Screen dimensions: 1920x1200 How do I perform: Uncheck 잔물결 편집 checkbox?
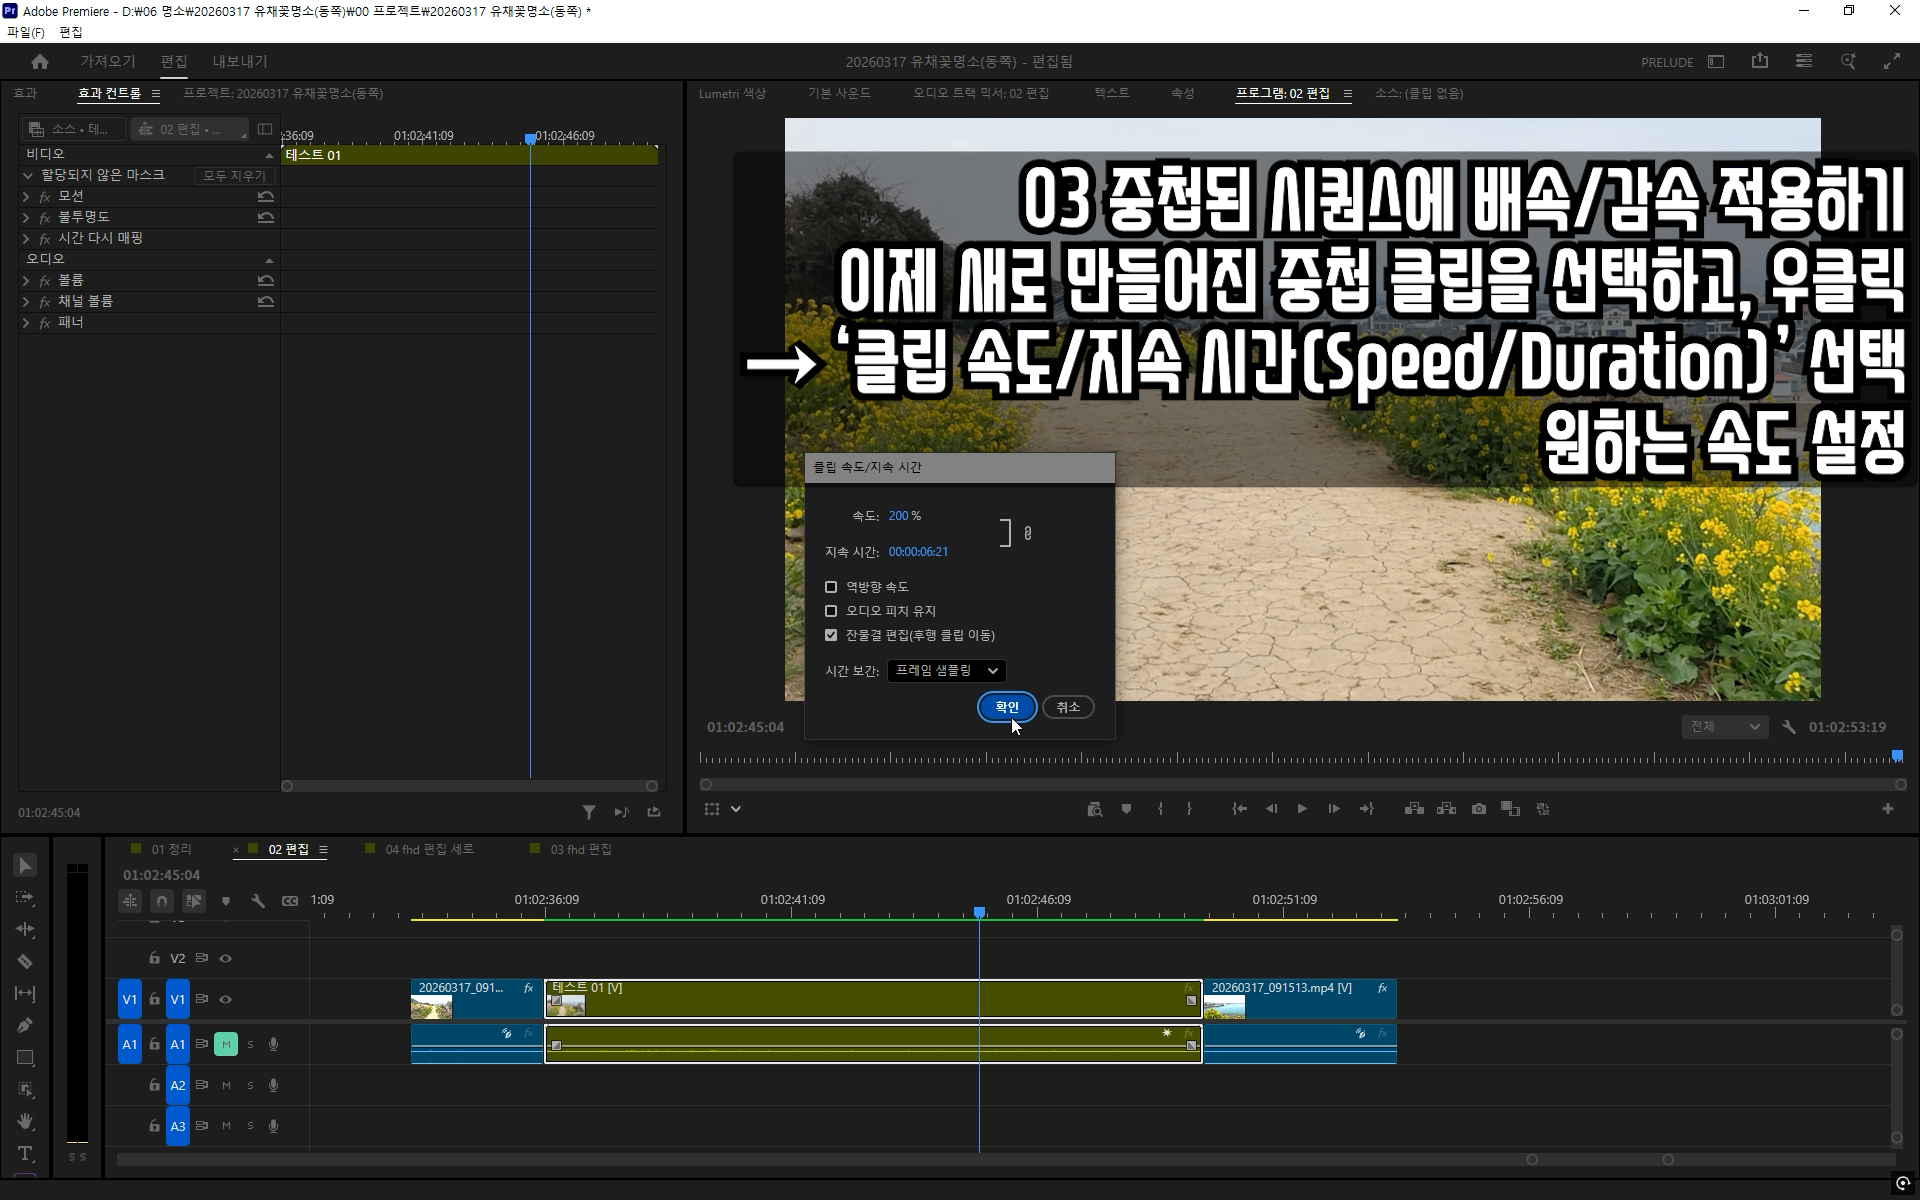(831, 635)
